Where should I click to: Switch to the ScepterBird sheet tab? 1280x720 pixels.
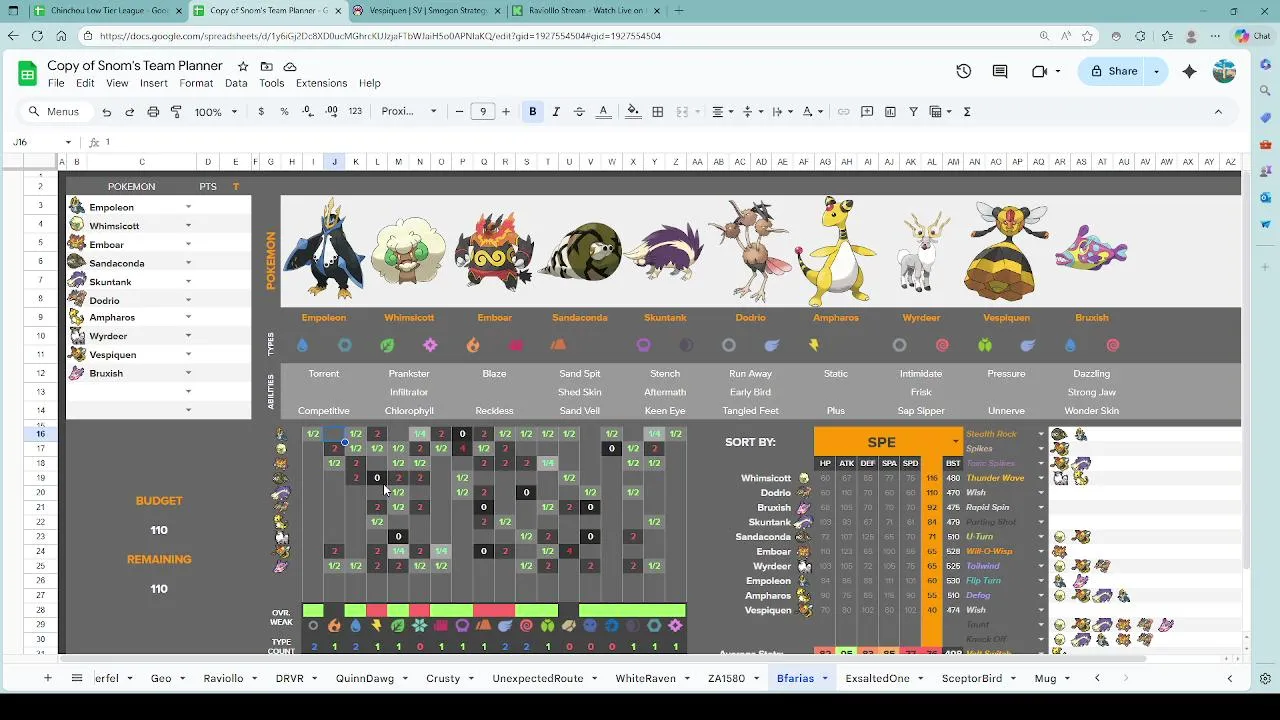click(978, 678)
